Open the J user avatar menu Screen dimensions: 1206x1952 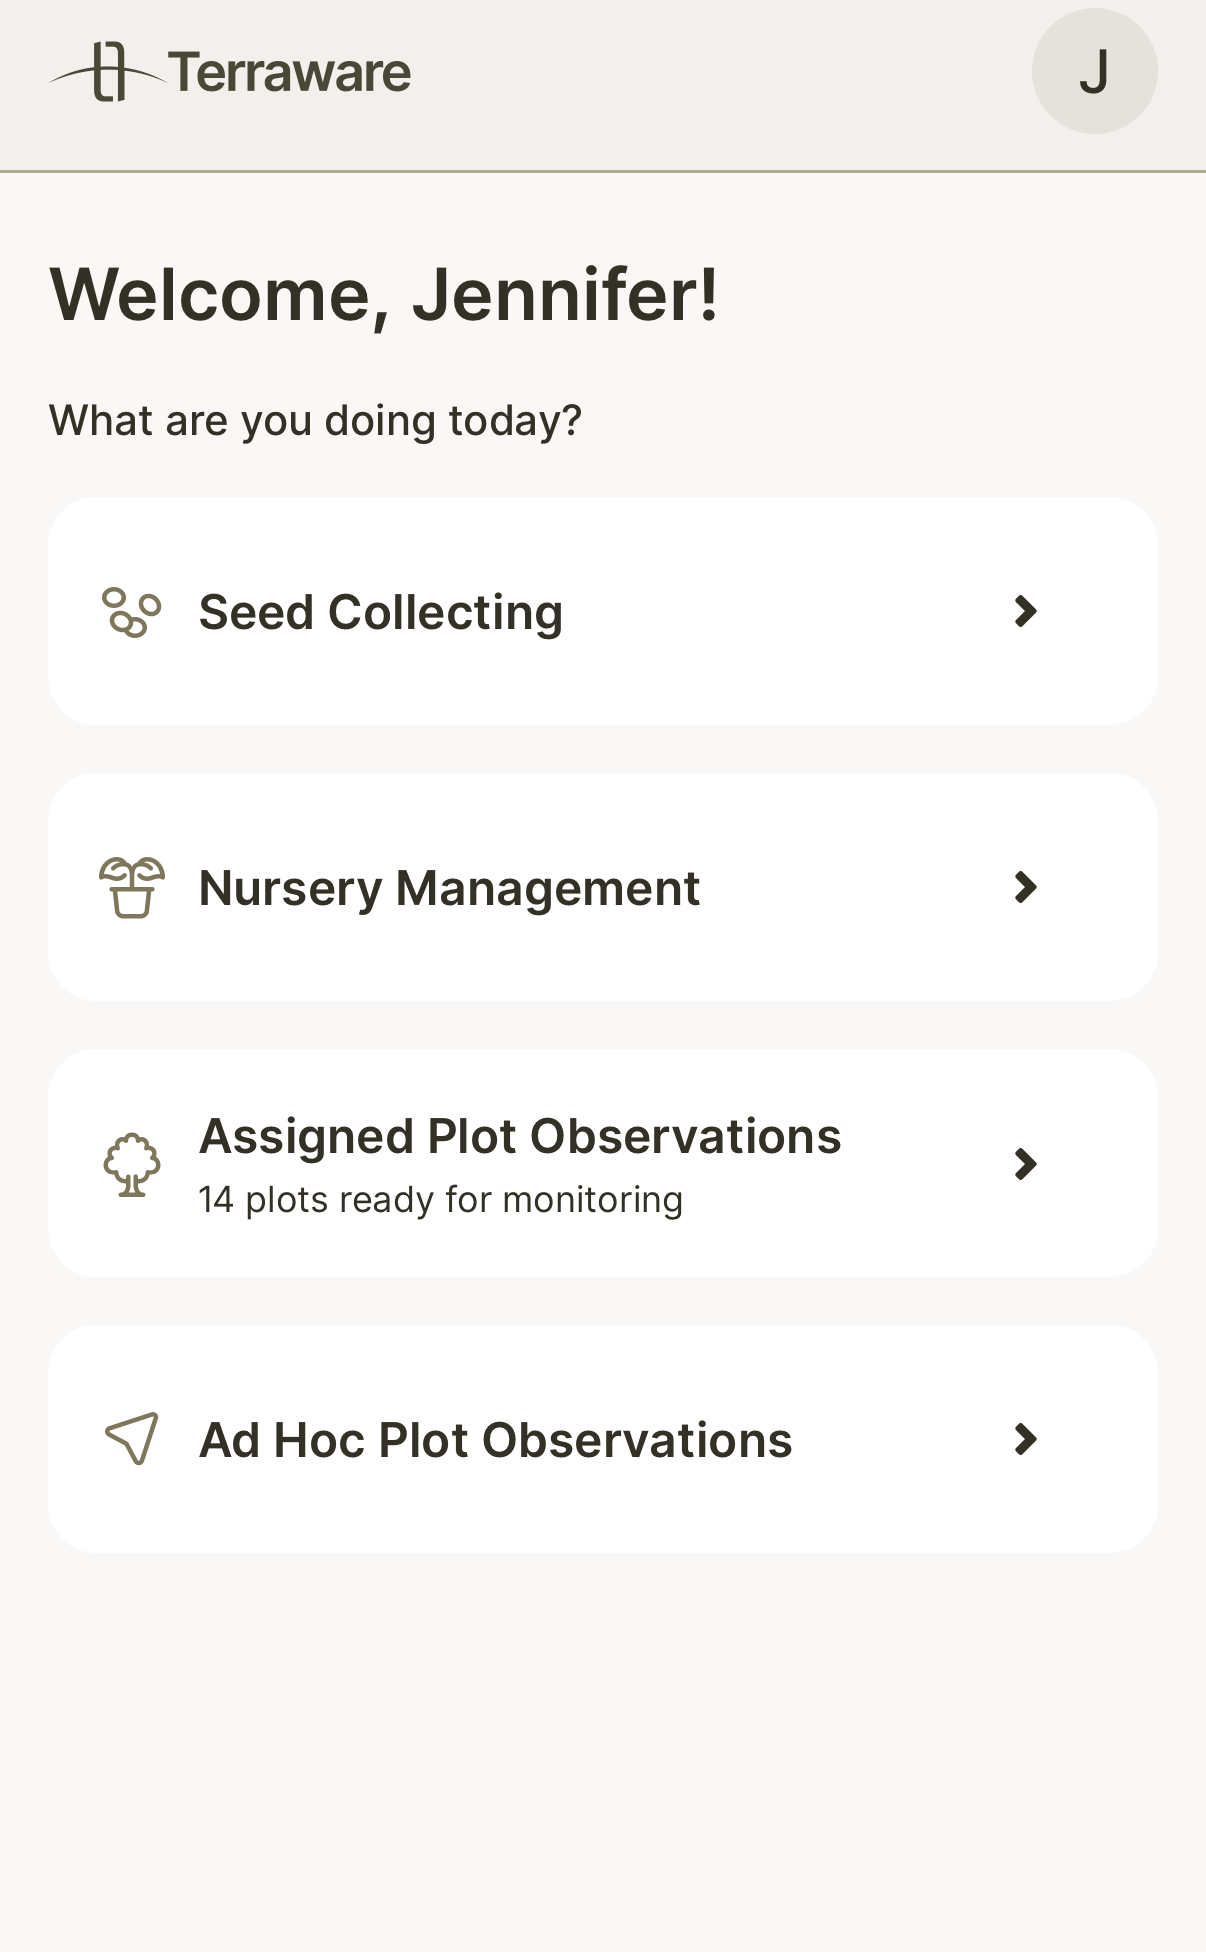(1094, 71)
